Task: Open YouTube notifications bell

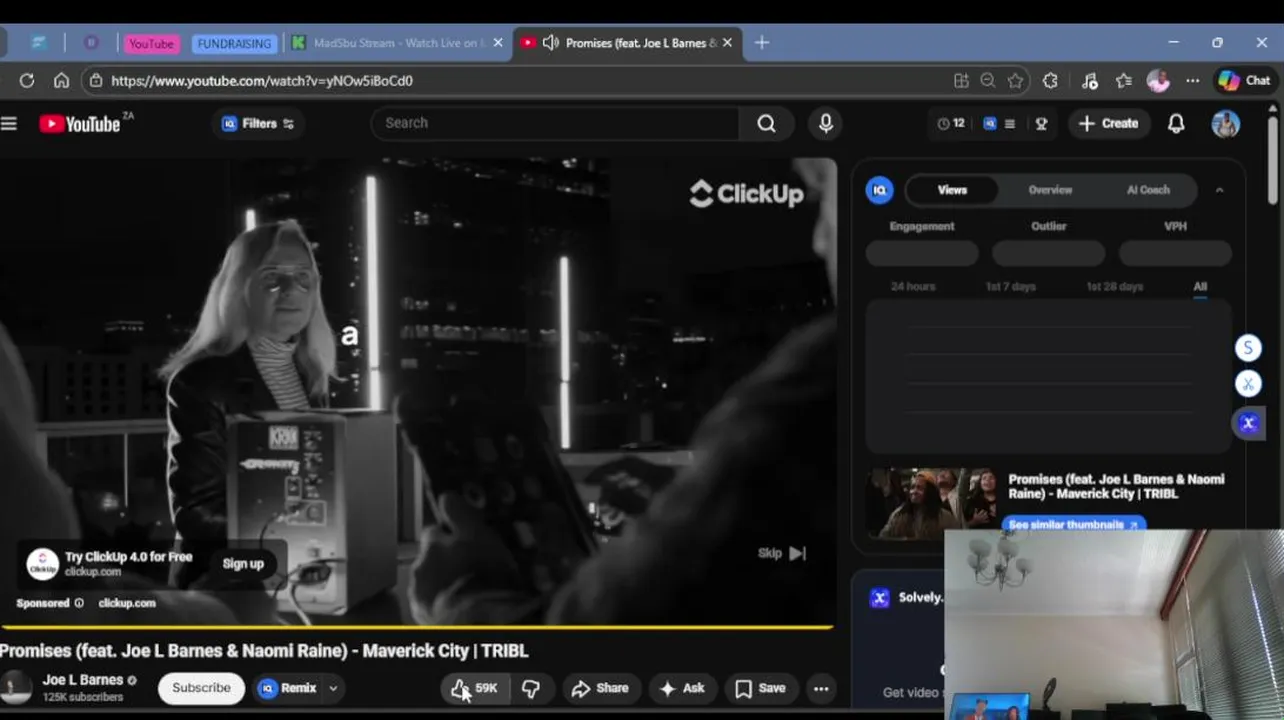Action: click(x=1176, y=123)
